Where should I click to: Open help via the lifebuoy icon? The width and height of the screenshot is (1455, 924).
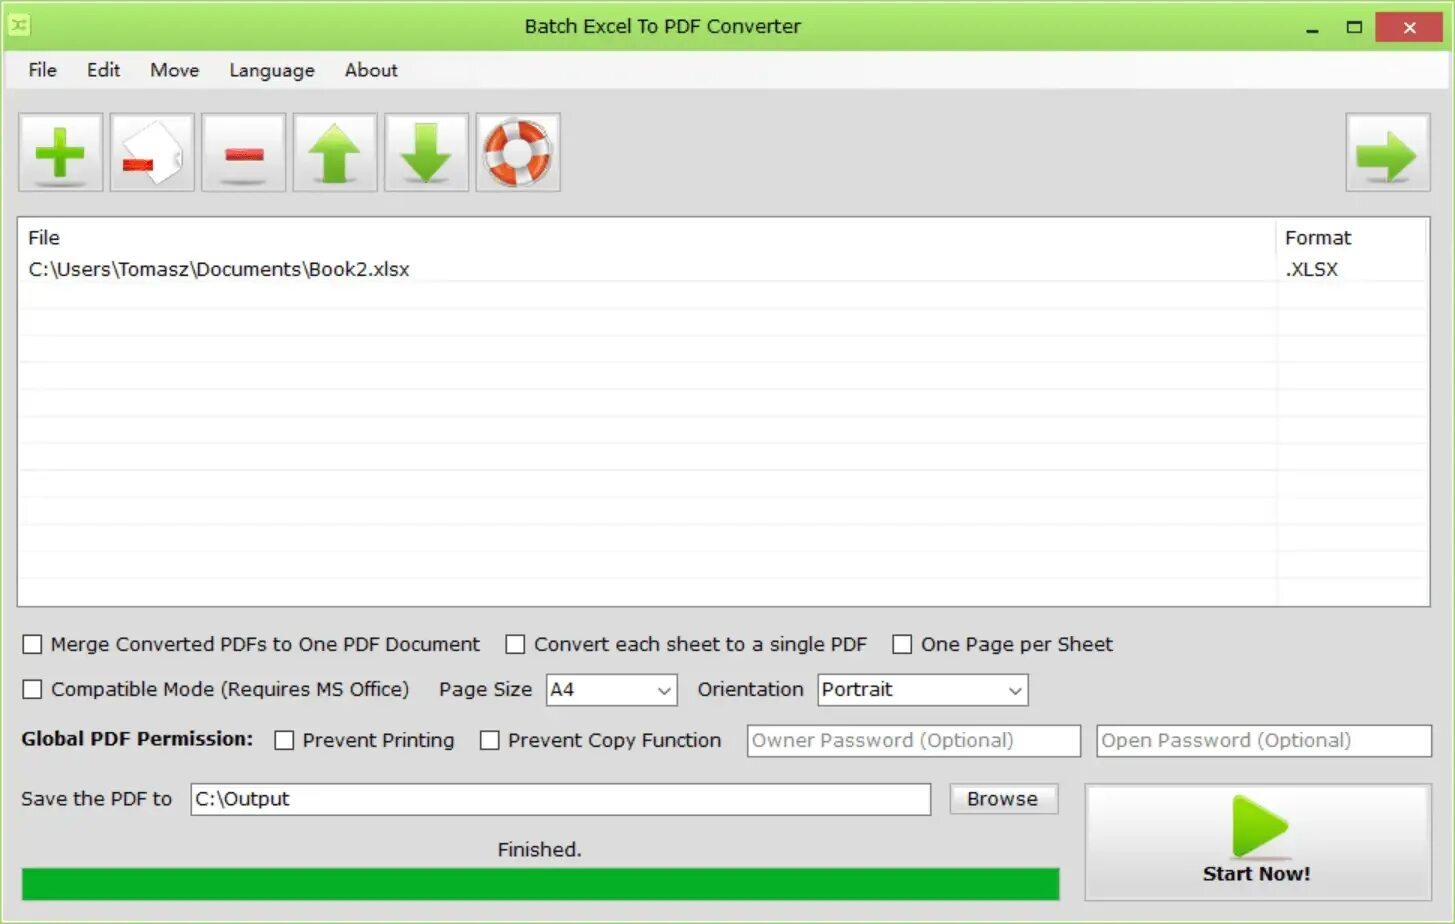point(518,152)
